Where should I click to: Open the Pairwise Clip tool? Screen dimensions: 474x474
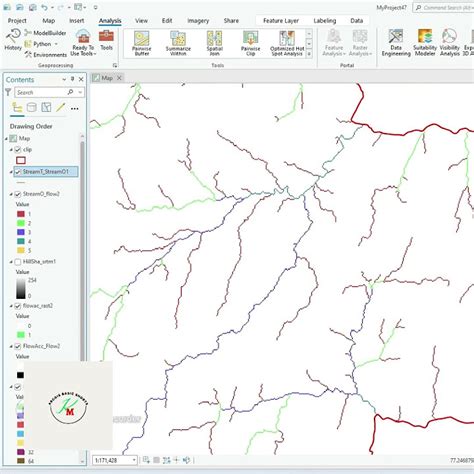pyautogui.click(x=250, y=43)
